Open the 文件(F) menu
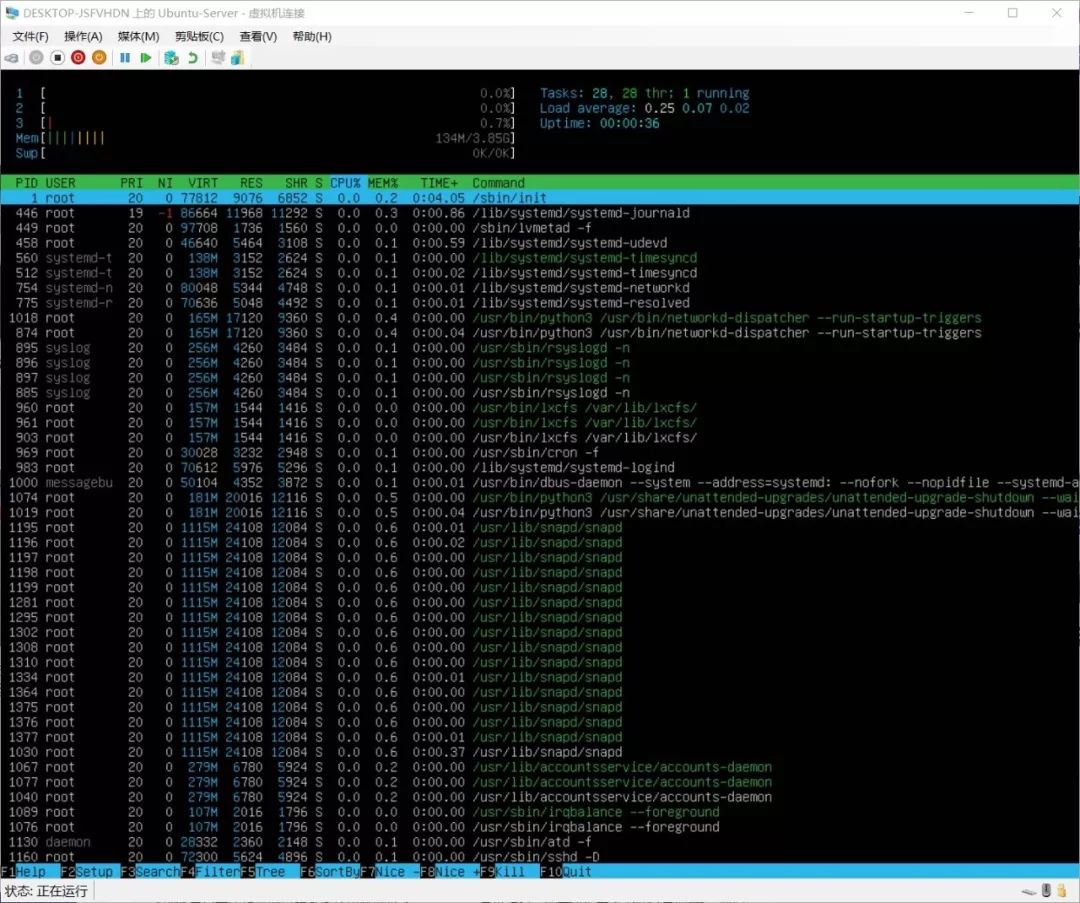This screenshot has width=1080, height=903. [x=30, y=37]
